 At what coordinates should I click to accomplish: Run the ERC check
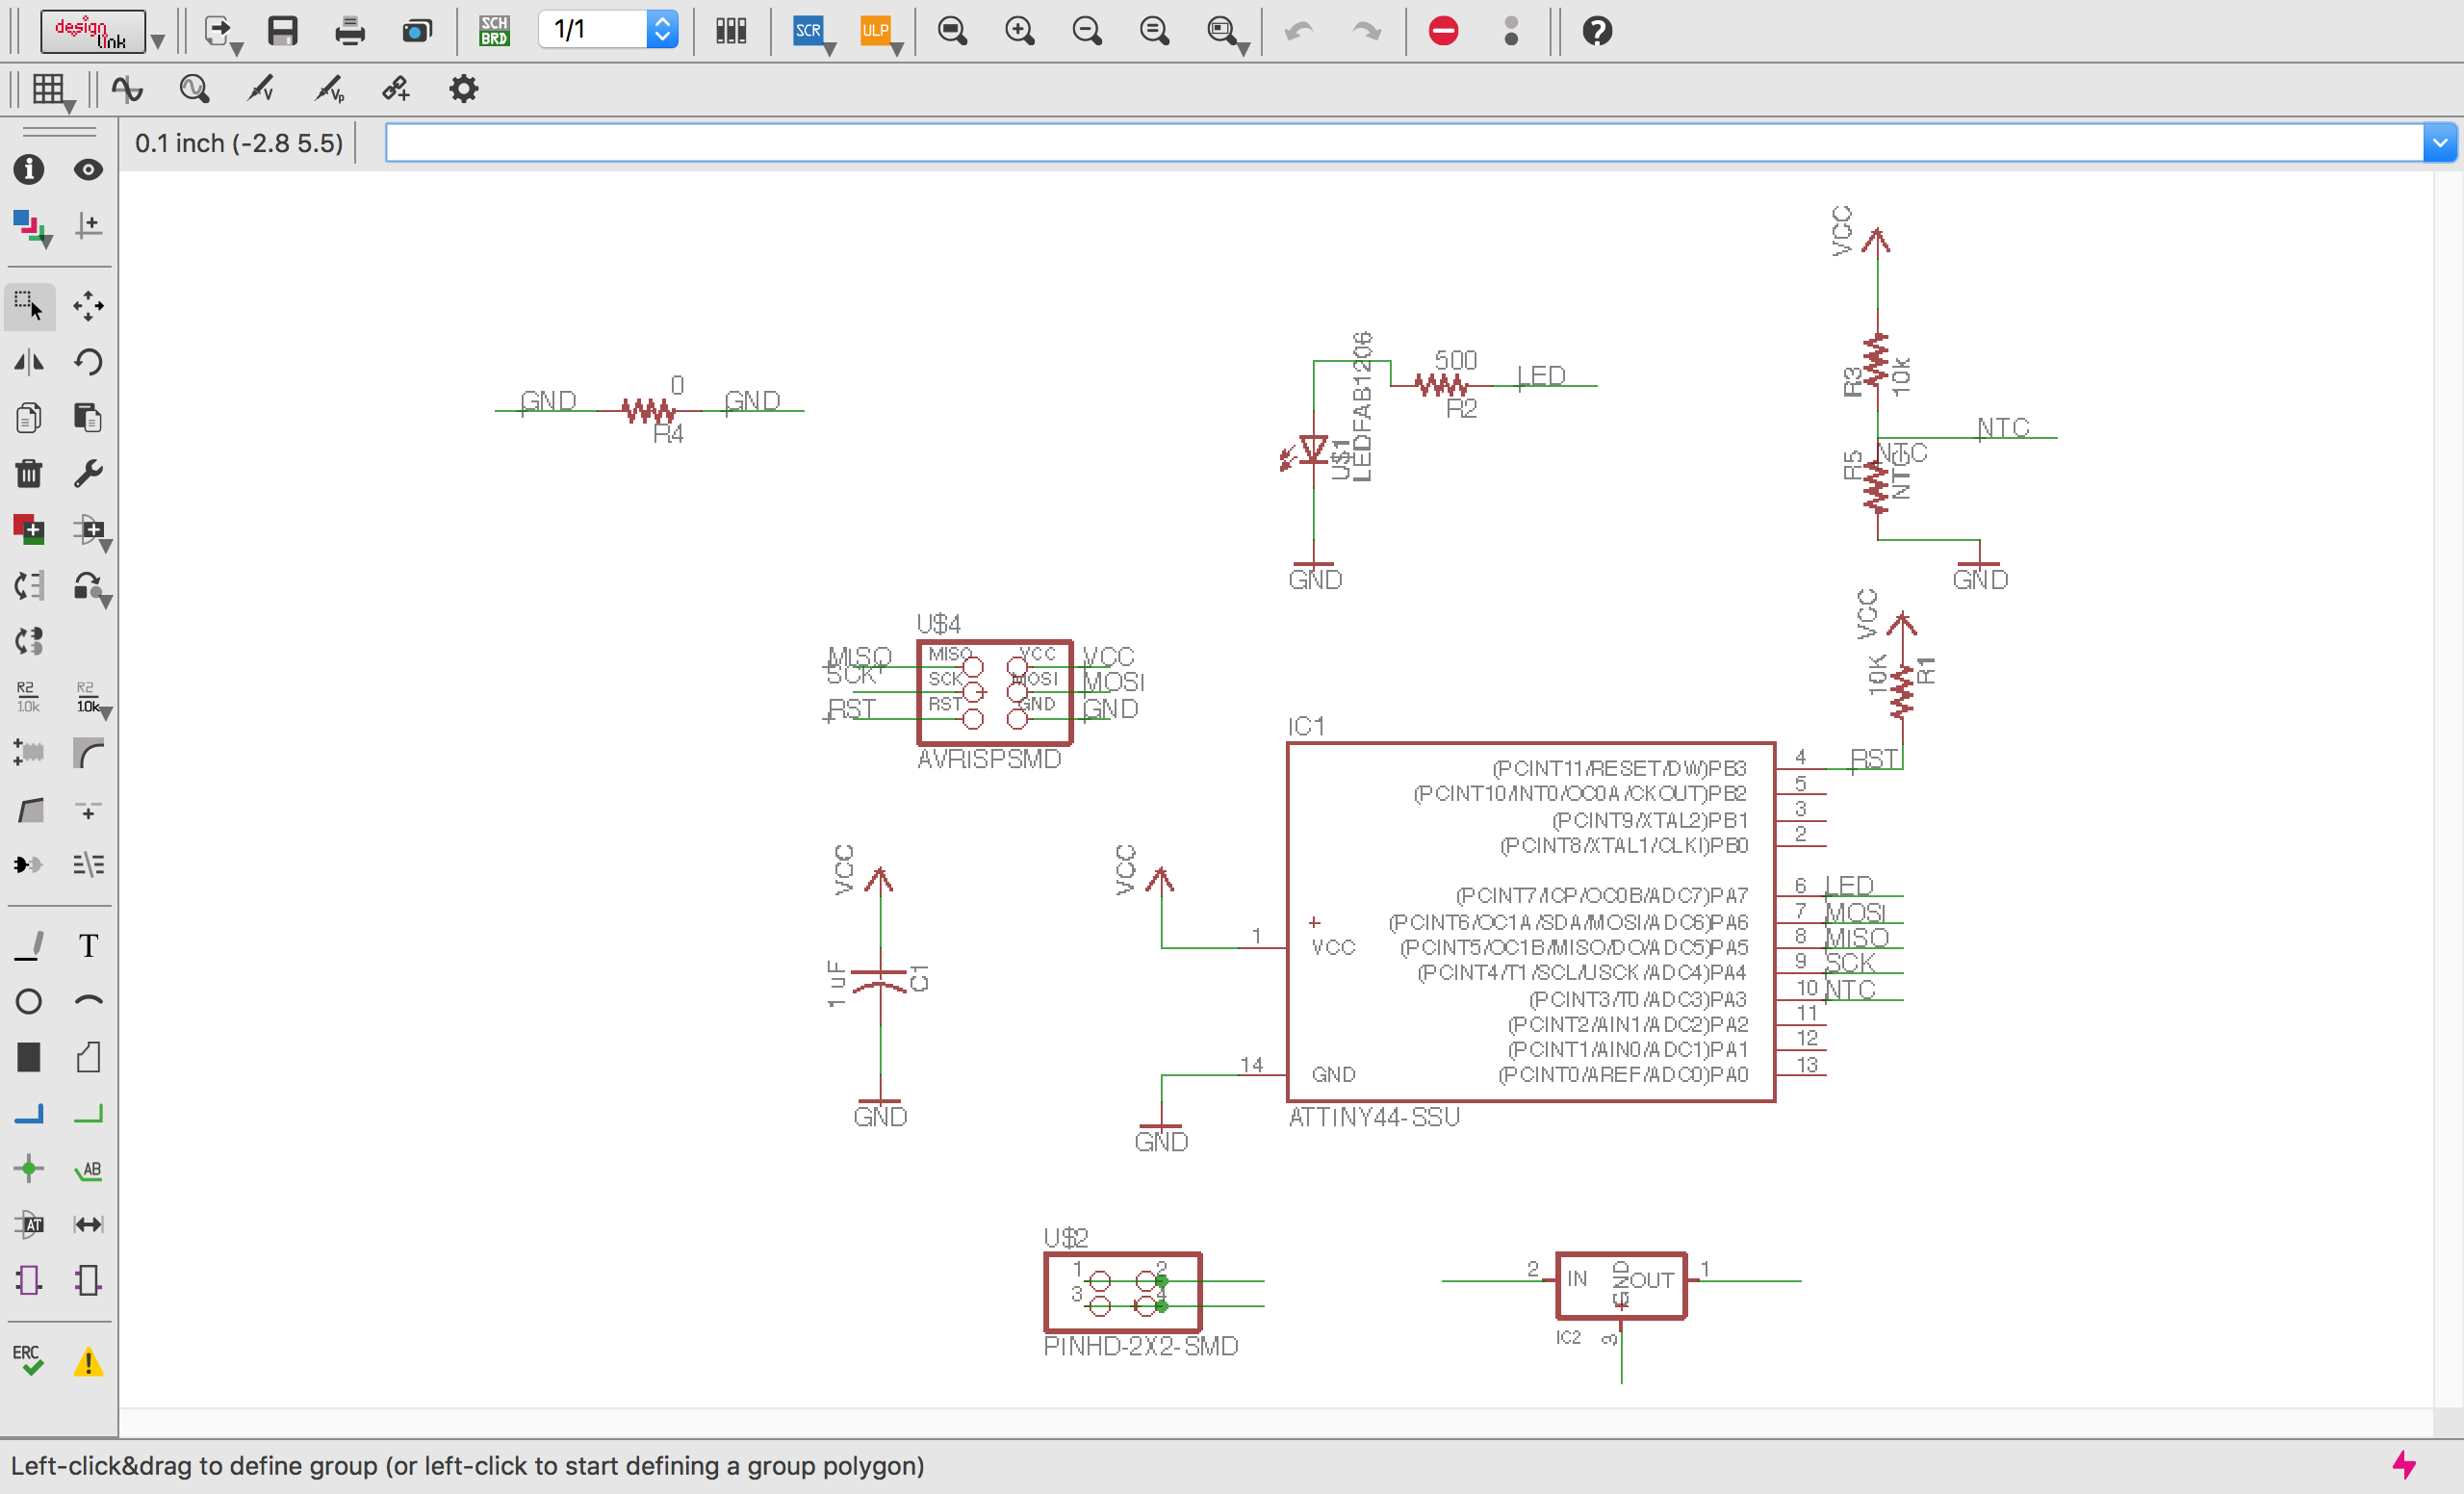pos(28,1360)
